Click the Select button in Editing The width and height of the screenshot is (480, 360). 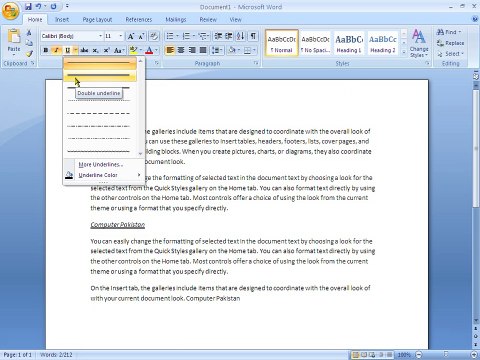tap(450, 54)
